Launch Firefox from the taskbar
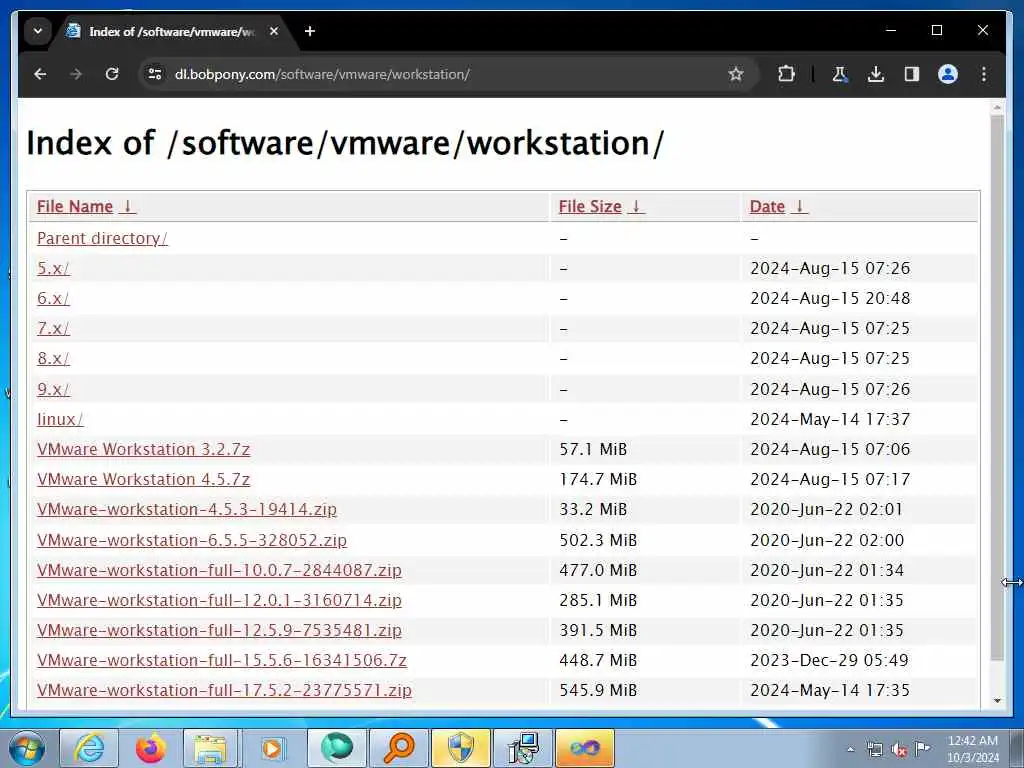 coord(150,748)
